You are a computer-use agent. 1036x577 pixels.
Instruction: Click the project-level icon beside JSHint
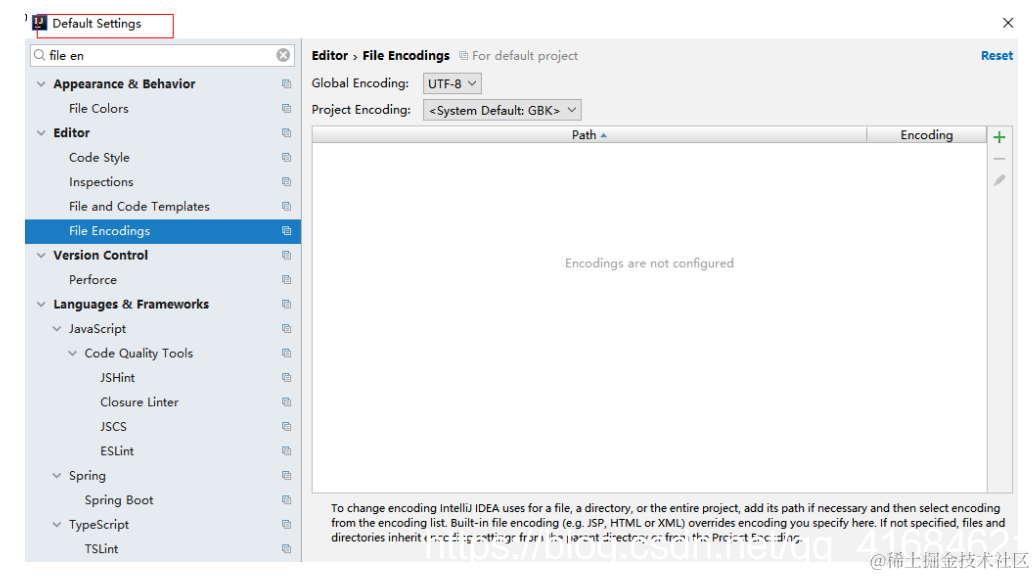tap(286, 377)
